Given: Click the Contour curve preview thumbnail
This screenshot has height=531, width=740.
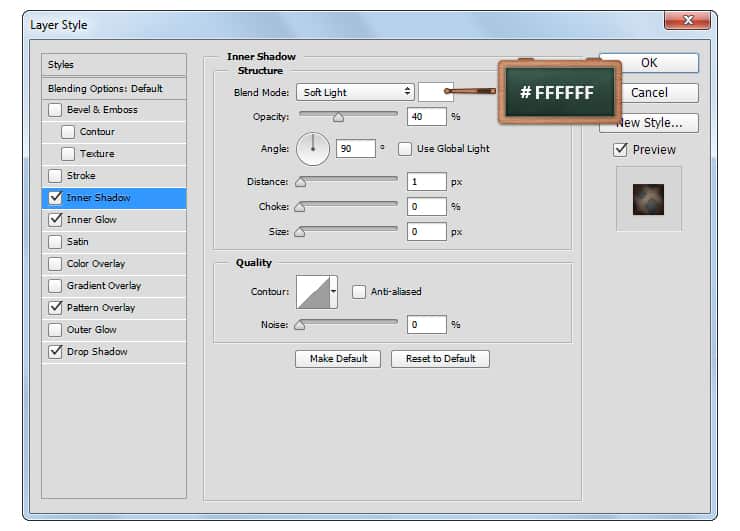Looking at the screenshot, I should tap(315, 292).
